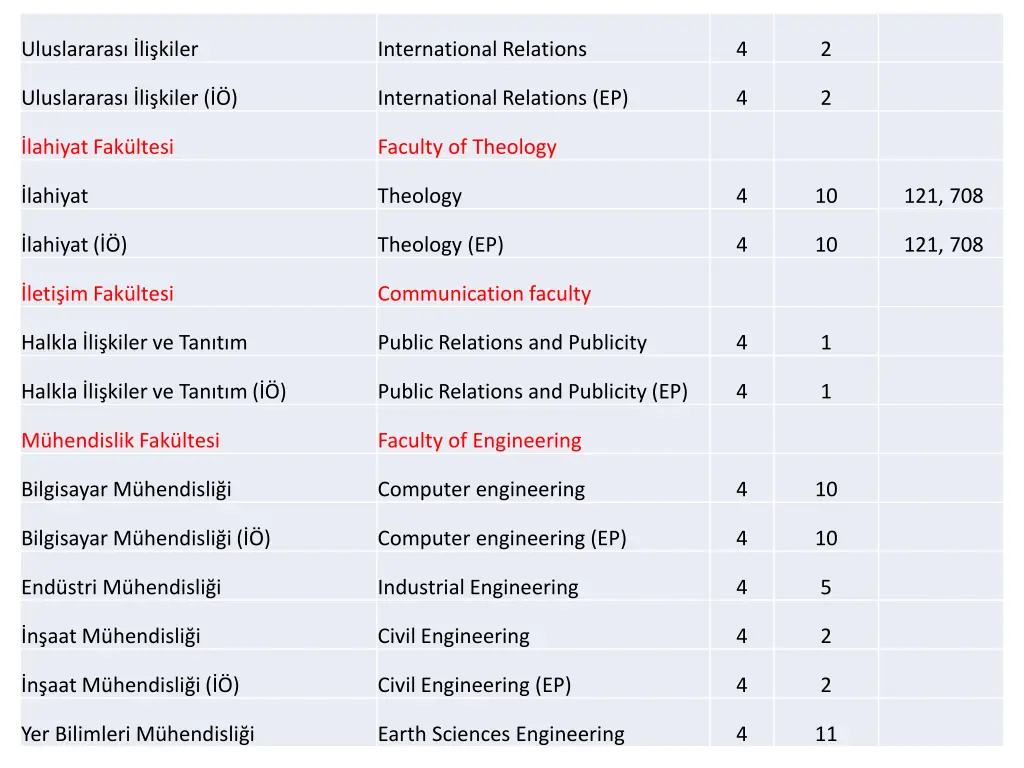The width and height of the screenshot is (1024, 768).
Task: Select the red İlahiyat Fakültesi heading
Action: (x=97, y=147)
